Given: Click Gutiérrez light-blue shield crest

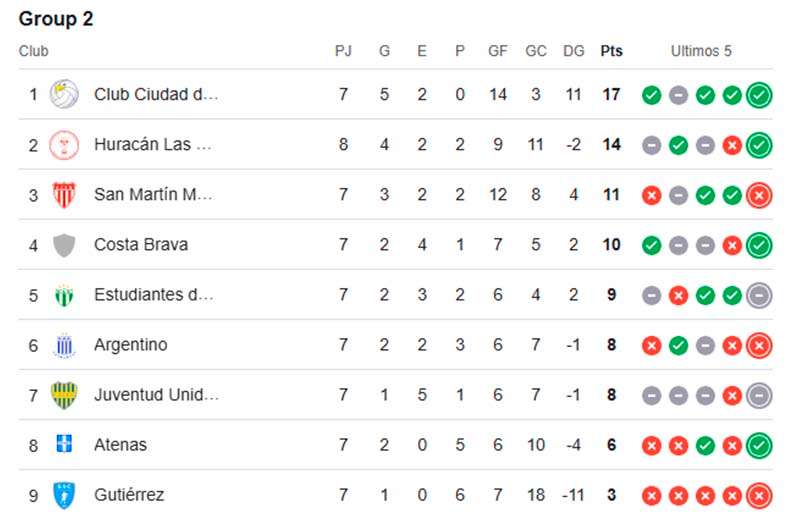Looking at the screenshot, I should tap(64, 495).
